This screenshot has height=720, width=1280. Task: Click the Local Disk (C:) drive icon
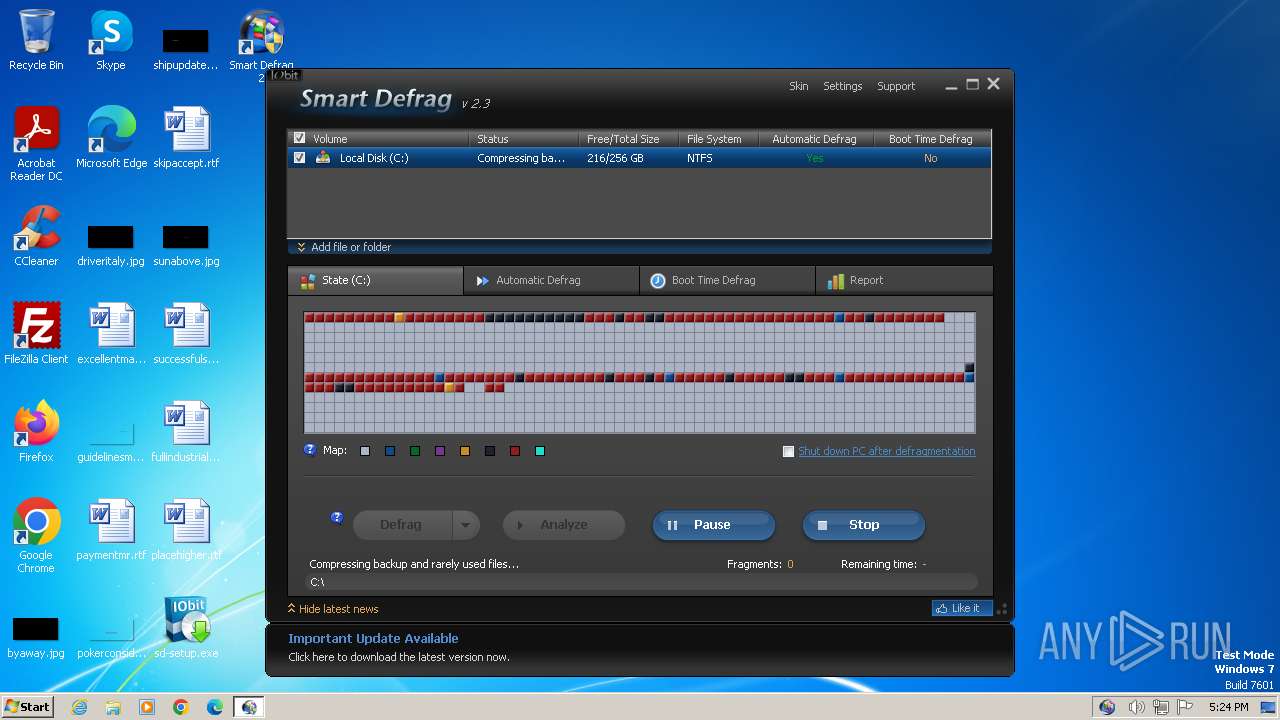tap(323, 158)
